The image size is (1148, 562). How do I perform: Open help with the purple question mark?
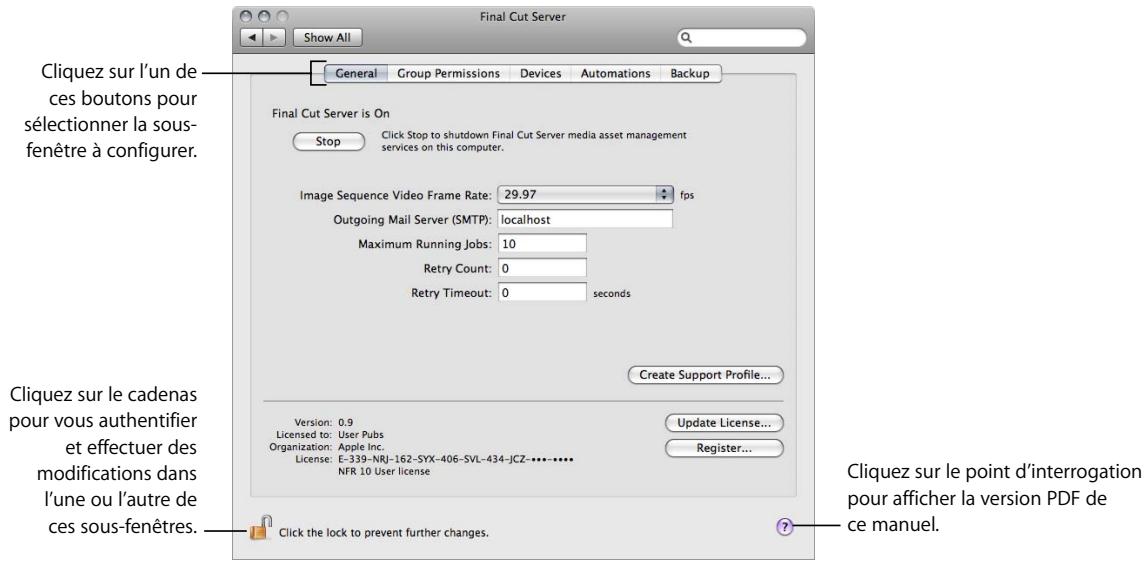[x=783, y=526]
